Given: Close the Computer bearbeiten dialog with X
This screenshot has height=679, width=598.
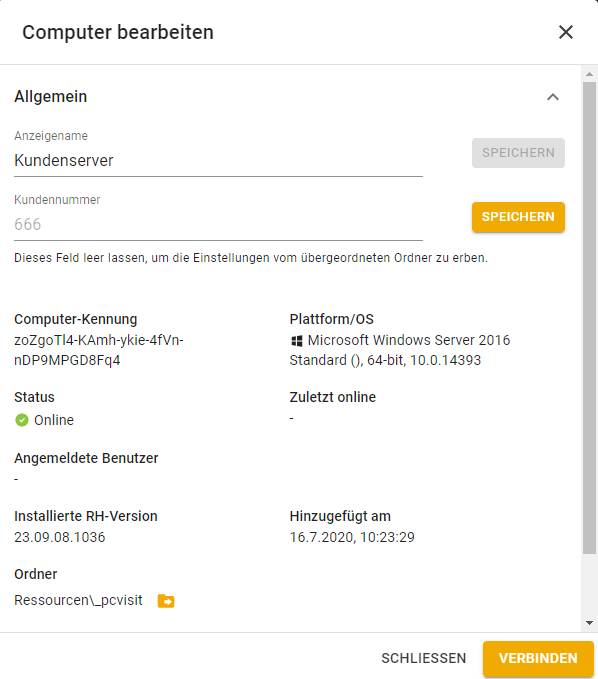Looking at the screenshot, I should click(x=566, y=32).
